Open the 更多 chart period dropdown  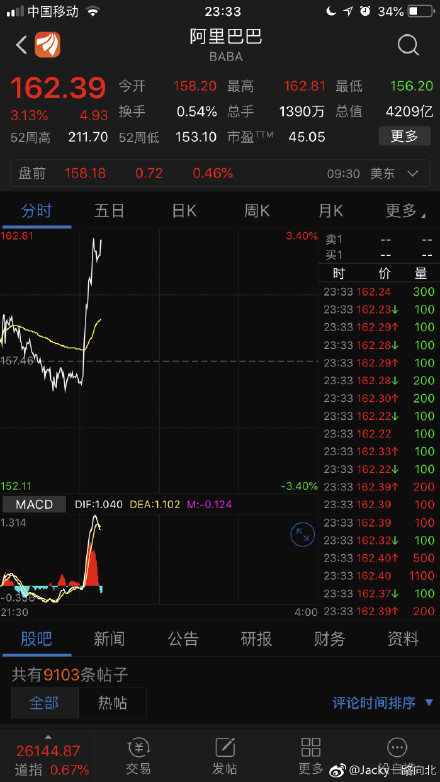click(x=404, y=211)
